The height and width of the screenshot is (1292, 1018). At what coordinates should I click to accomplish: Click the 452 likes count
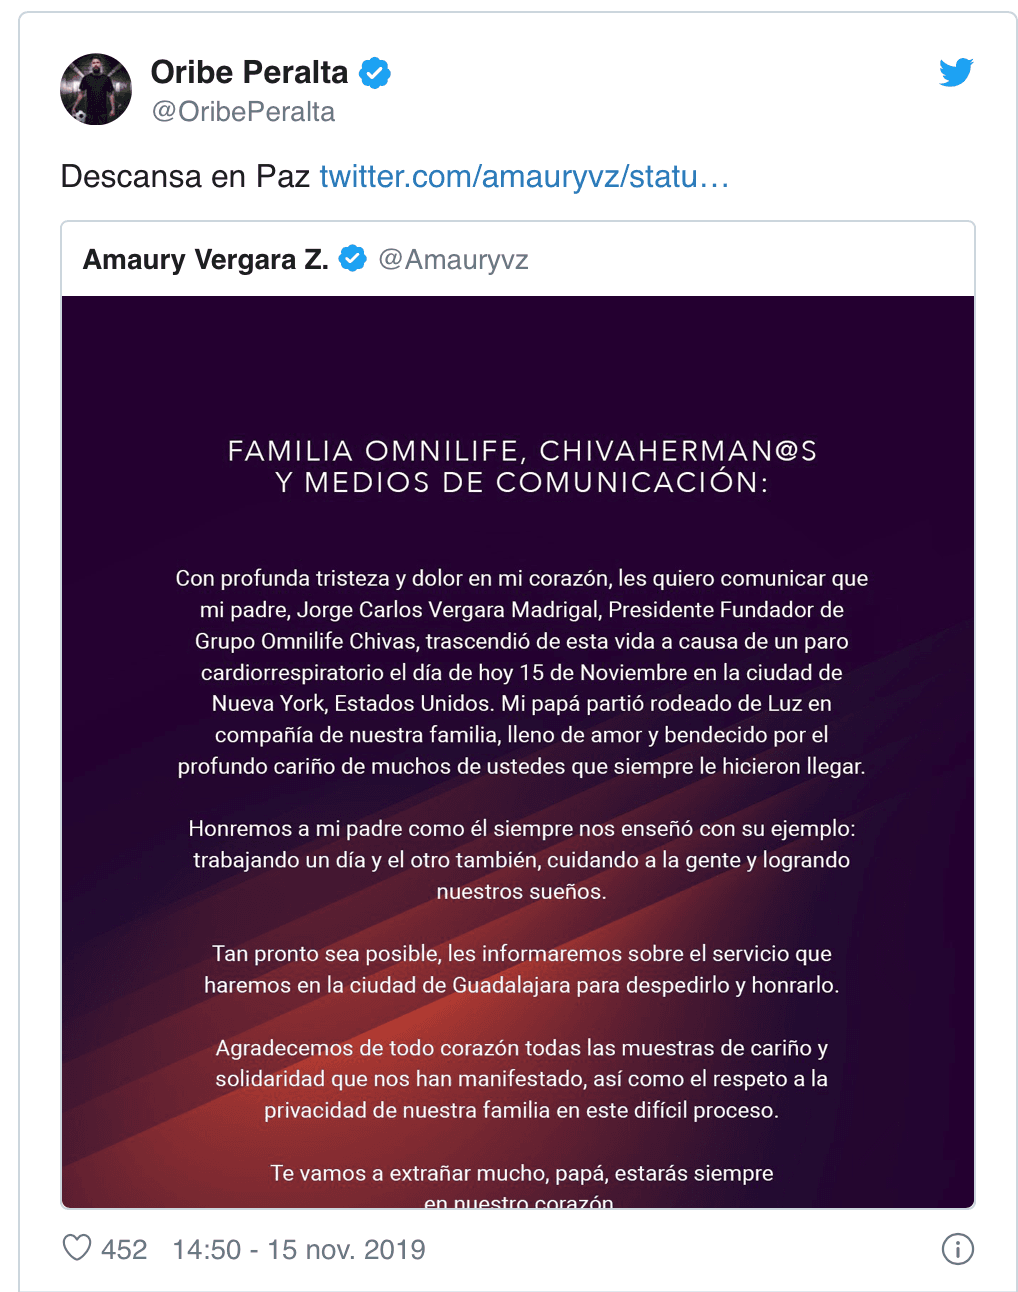(x=122, y=1248)
